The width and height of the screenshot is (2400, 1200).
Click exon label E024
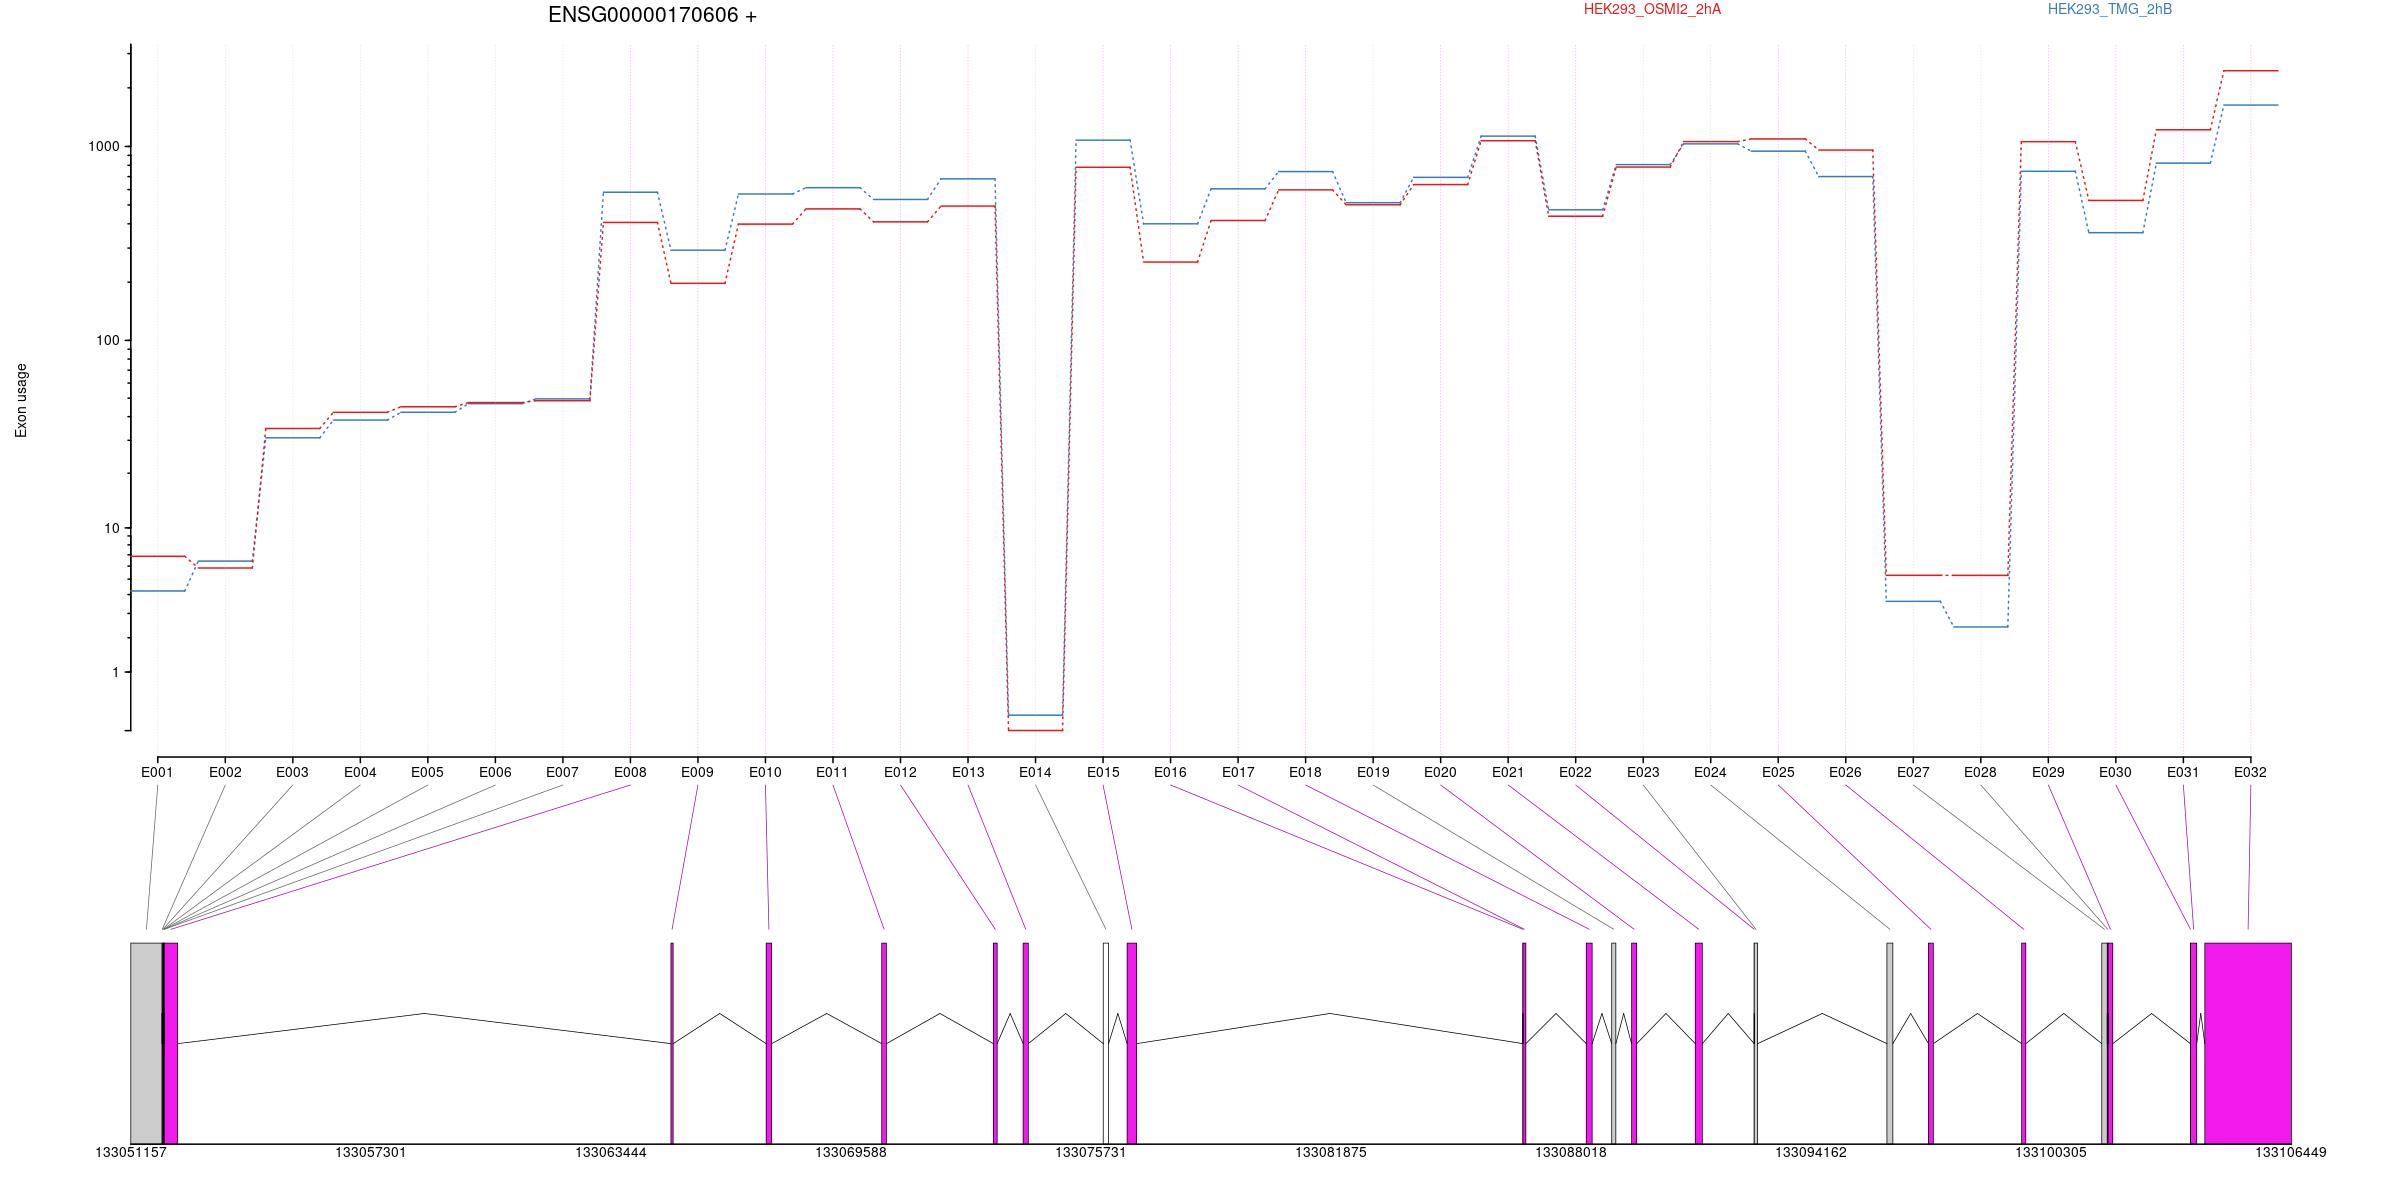(x=1710, y=772)
